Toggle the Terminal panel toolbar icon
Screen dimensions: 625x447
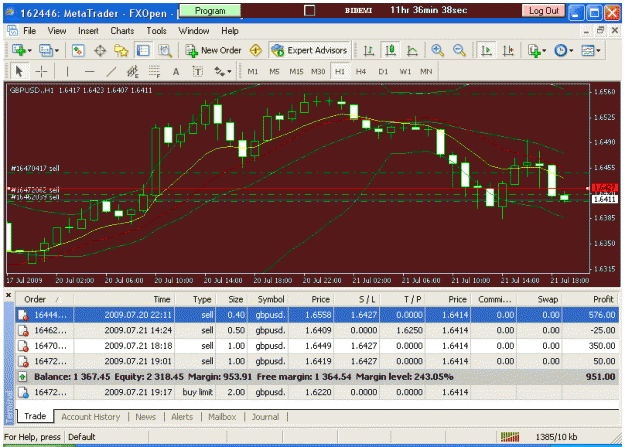pyautogui.click(x=143, y=51)
